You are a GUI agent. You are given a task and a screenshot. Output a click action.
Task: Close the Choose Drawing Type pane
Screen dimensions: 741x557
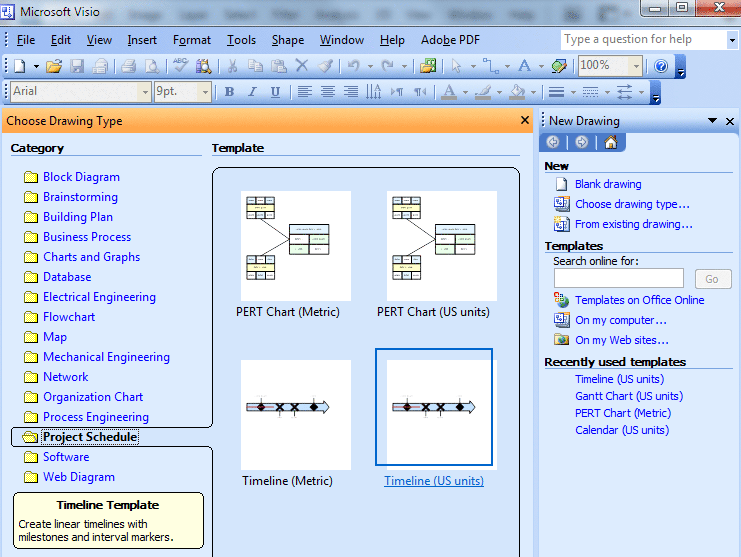tap(525, 120)
